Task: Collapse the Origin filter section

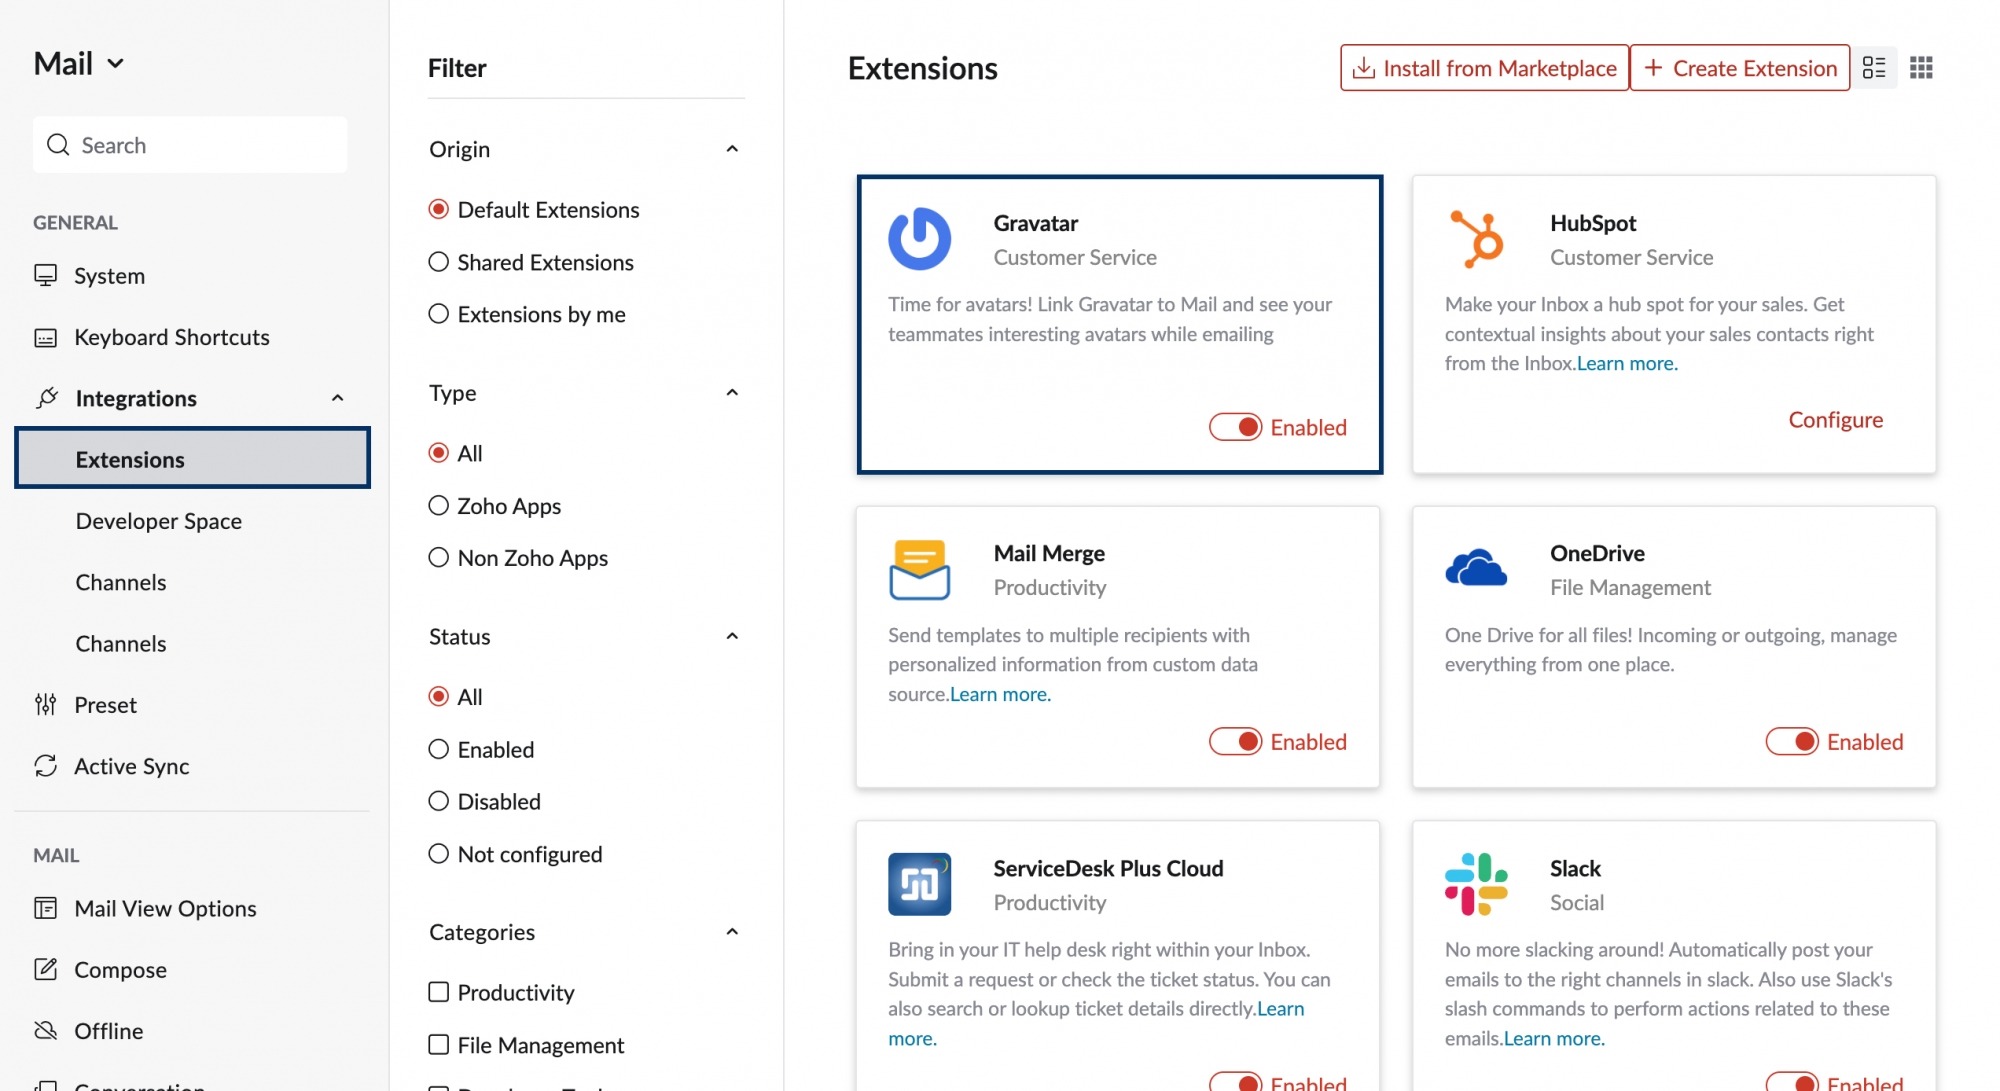Action: coord(733,149)
